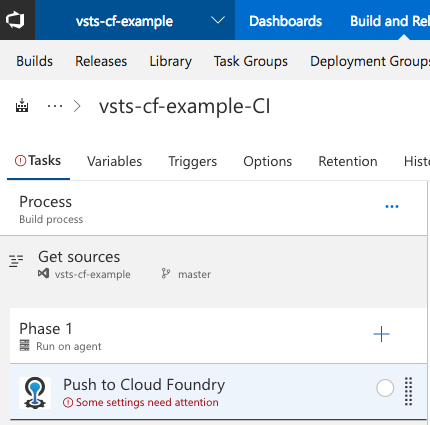The height and width of the screenshot is (425, 430).
Task: Open the breadcrumb ellipsis menu
Action: click(x=55, y=106)
